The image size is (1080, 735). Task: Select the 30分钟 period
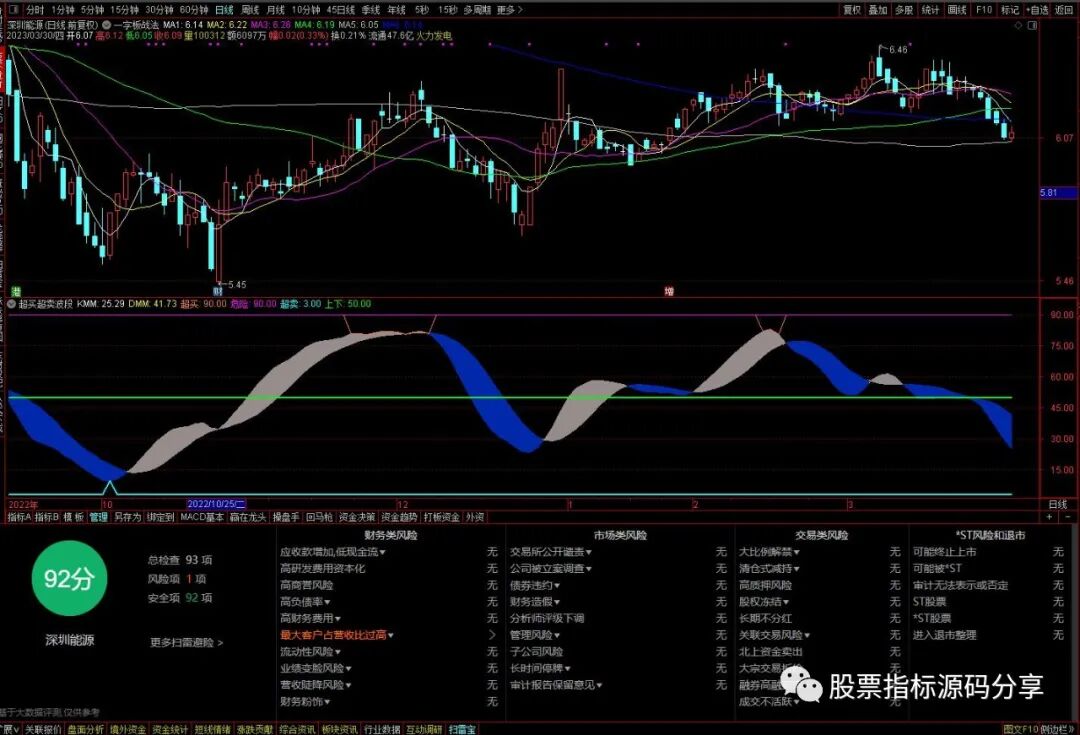click(159, 10)
